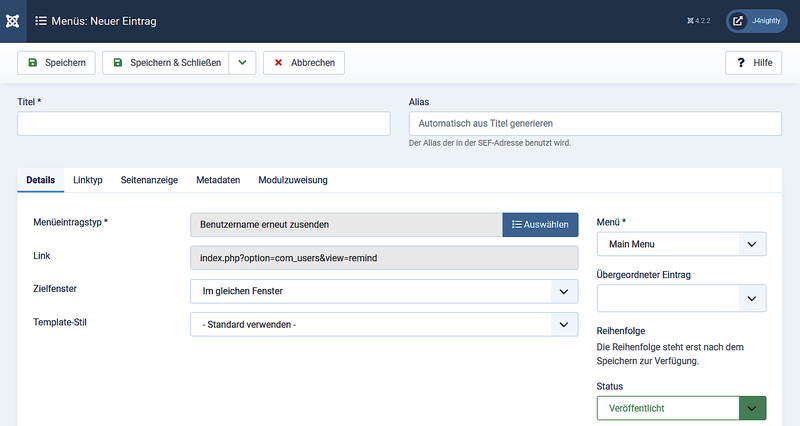Click the Speichern save button

[x=56, y=63]
